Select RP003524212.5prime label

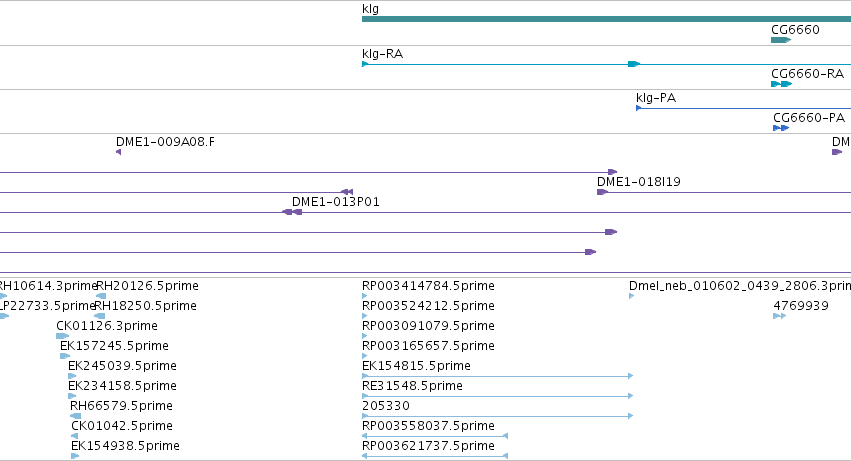coord(428,306)
